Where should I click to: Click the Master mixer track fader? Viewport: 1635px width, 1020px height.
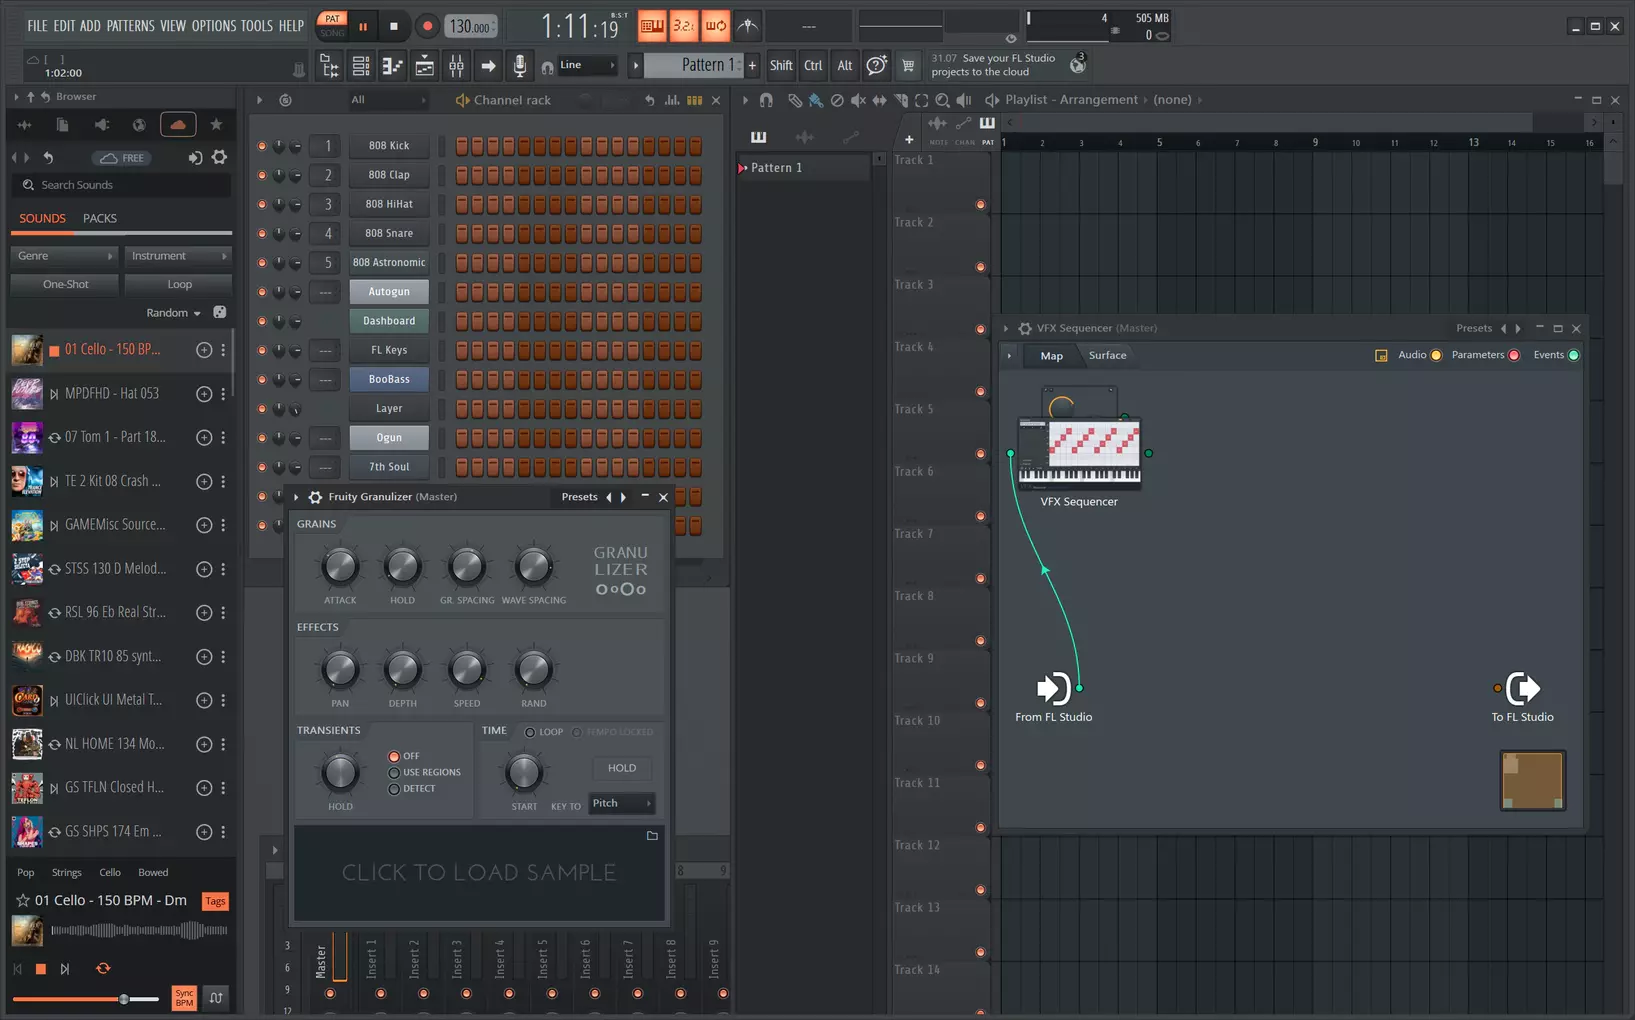tap(340, 957)
